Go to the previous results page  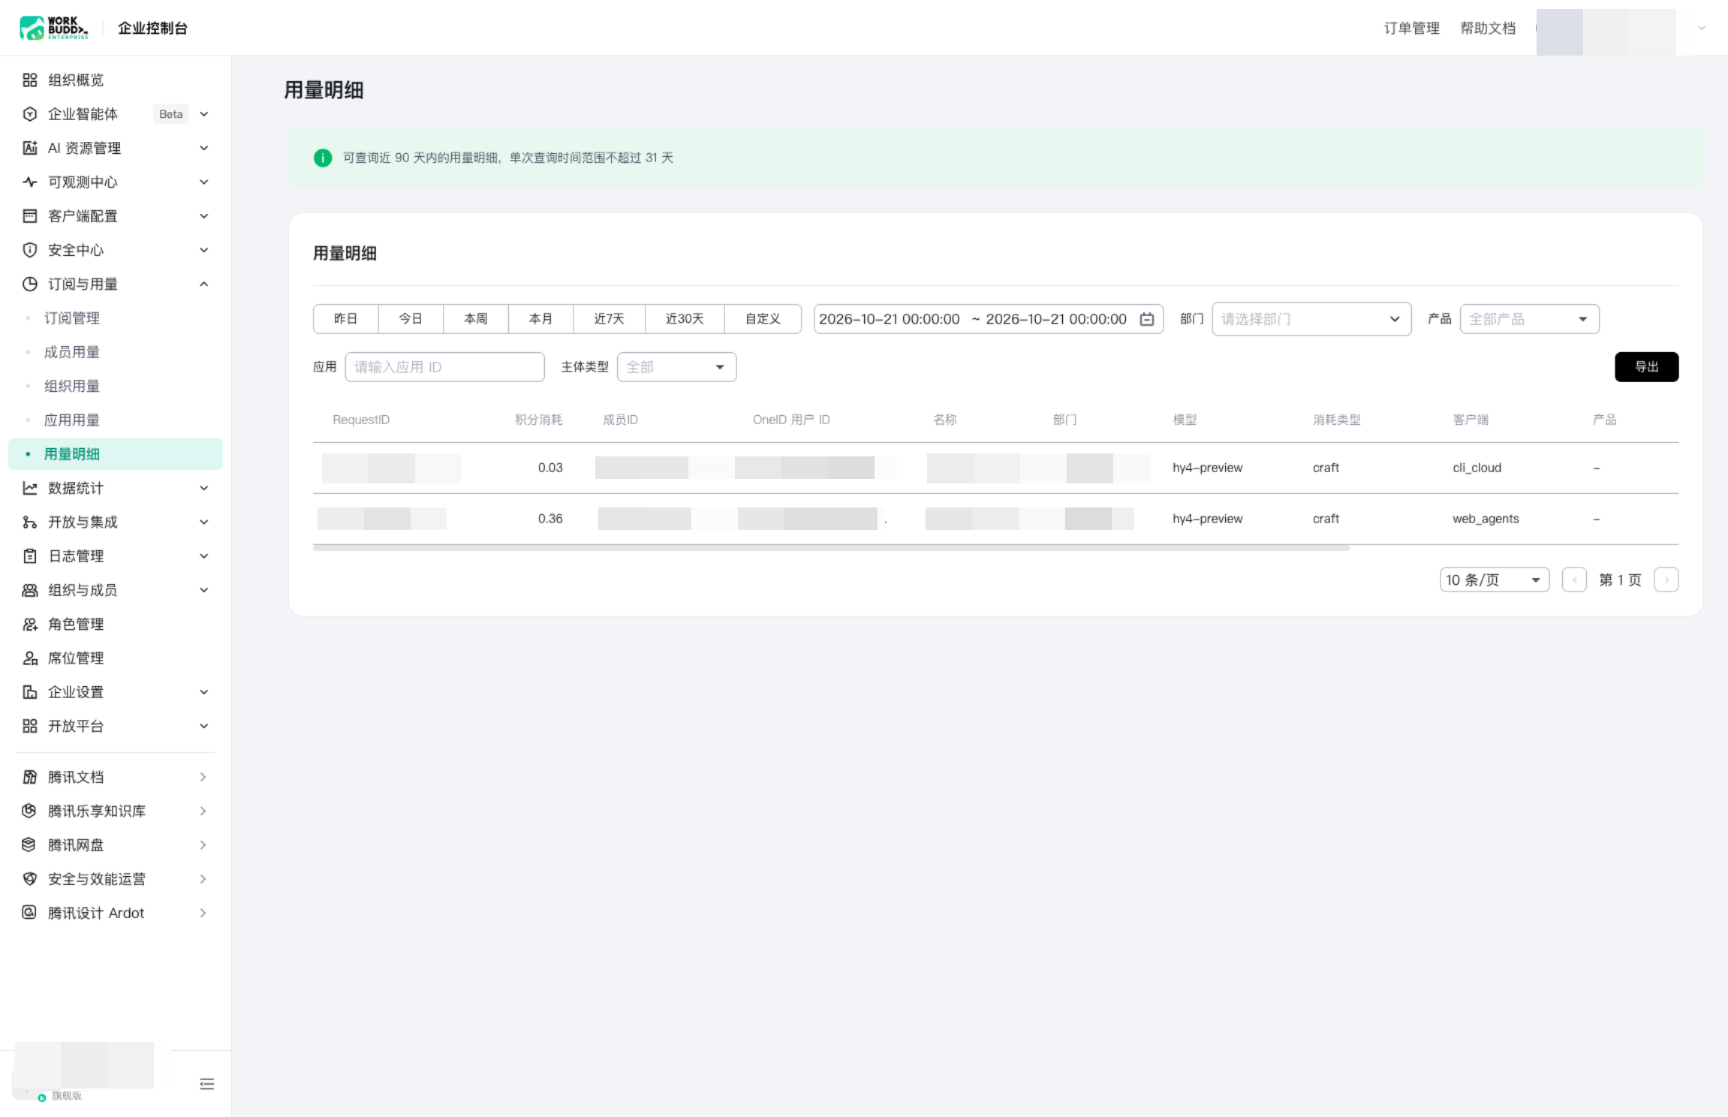1574,580
